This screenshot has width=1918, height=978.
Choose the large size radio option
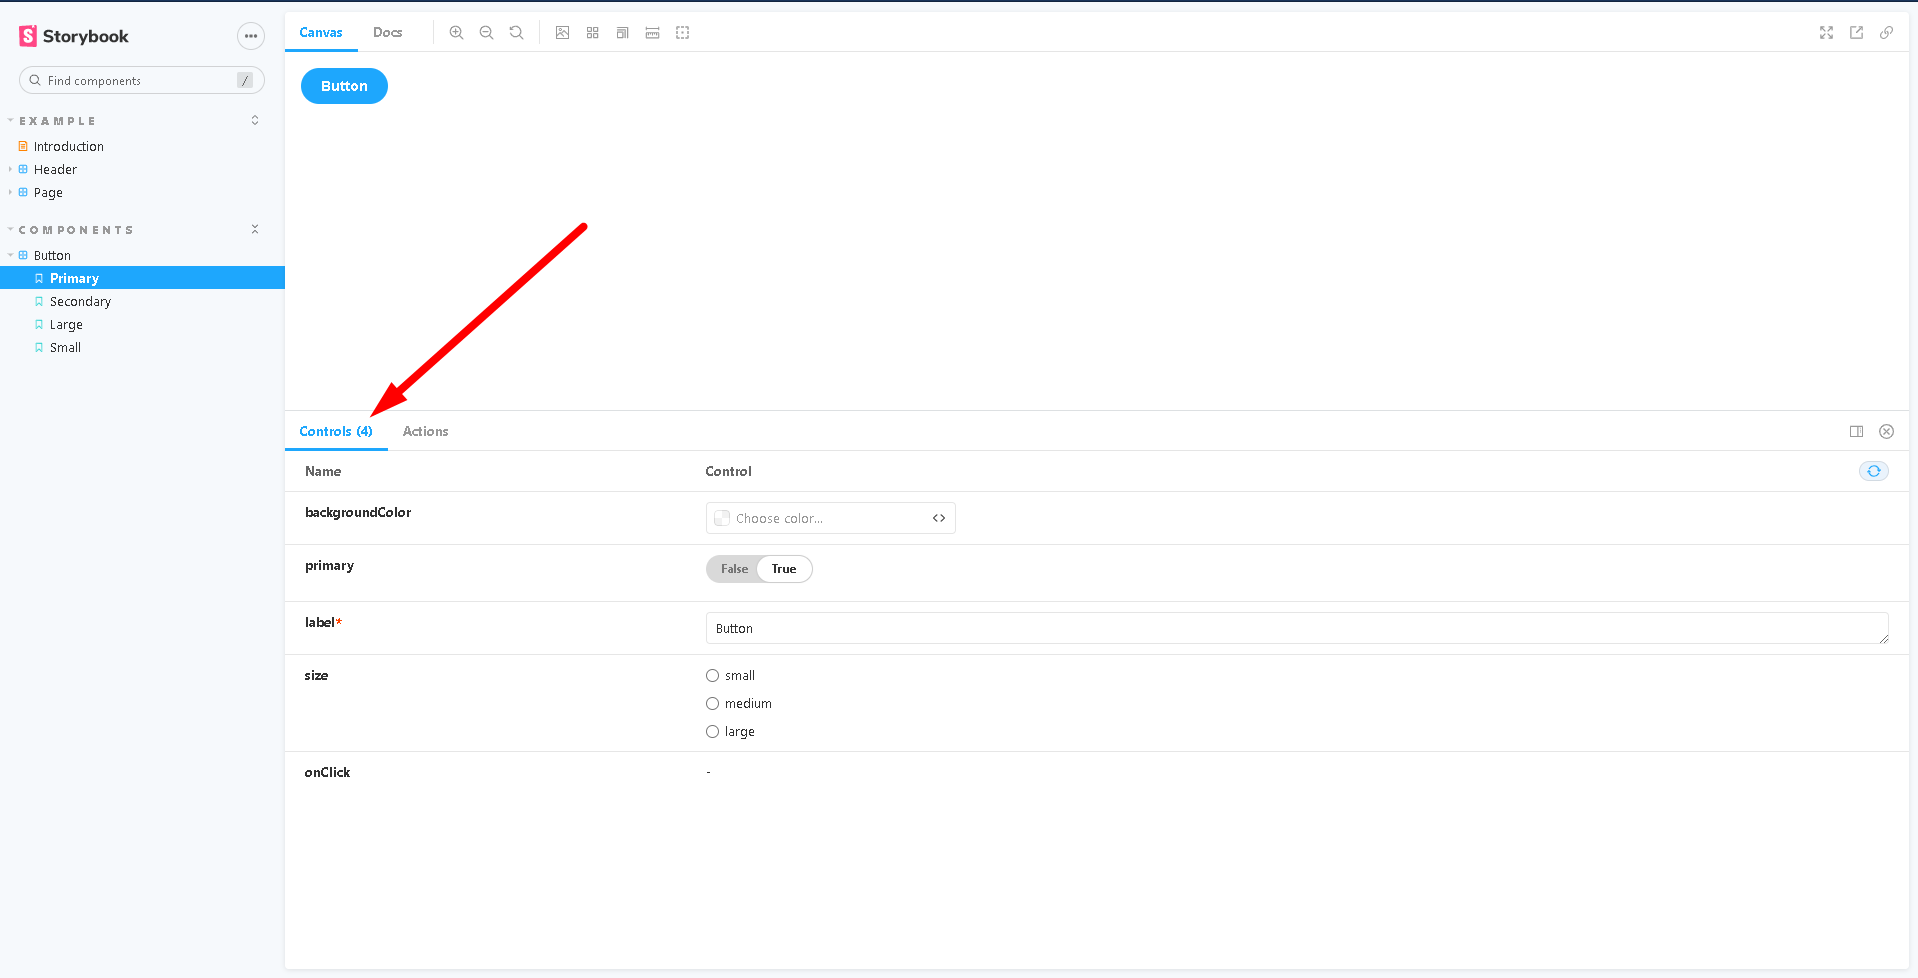coord(713,732)
